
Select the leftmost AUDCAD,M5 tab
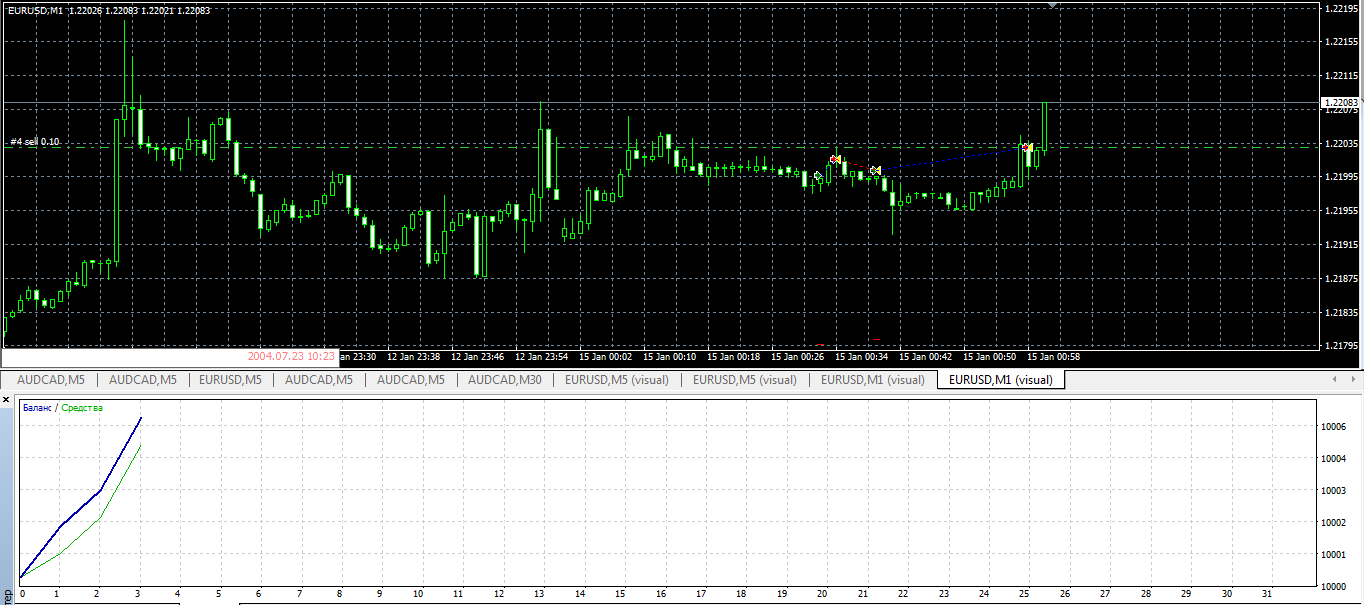(50, 380)
